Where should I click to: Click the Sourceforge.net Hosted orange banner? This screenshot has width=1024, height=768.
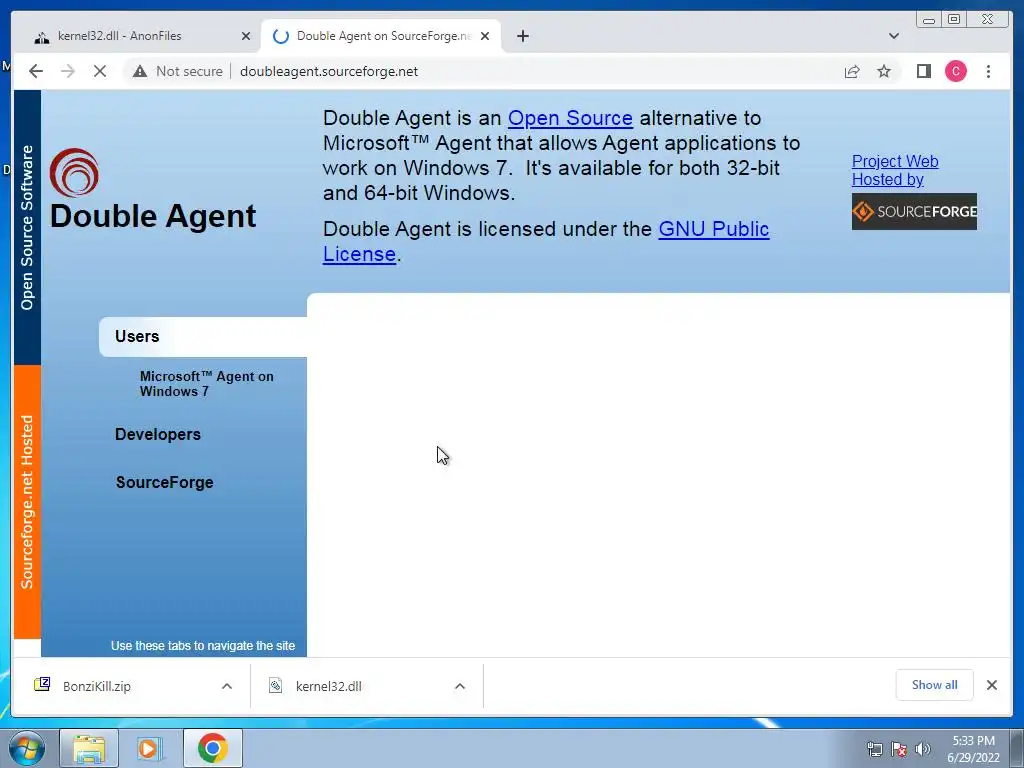tap(27, 502)
